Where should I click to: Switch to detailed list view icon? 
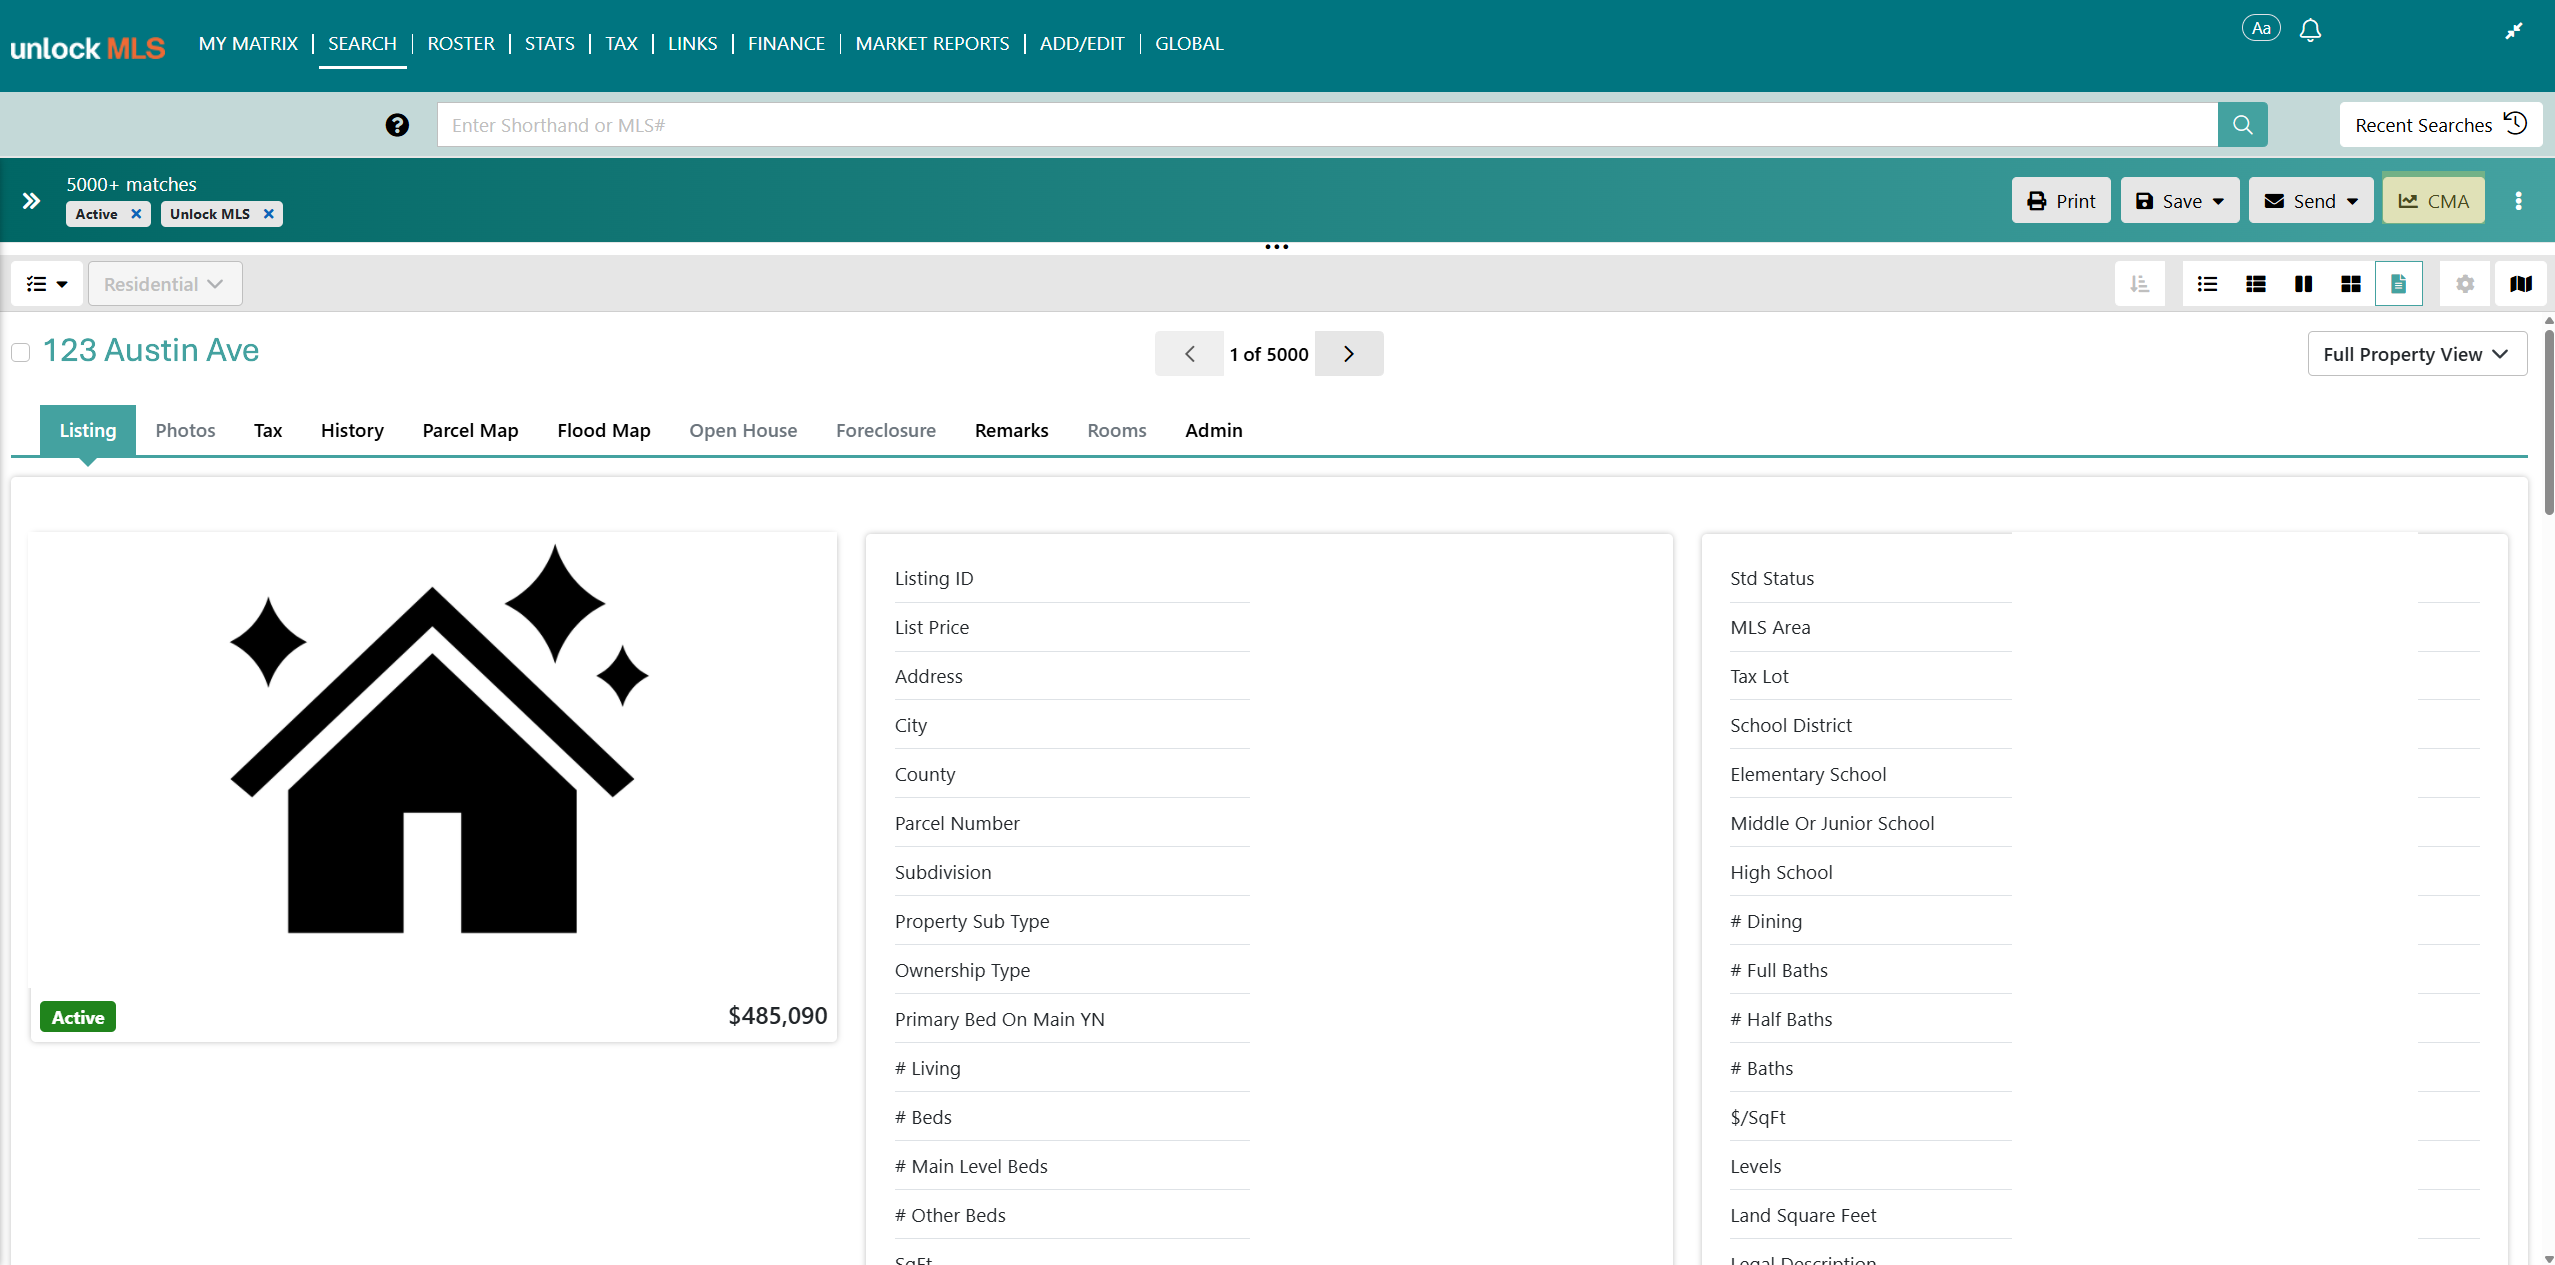[x=2255, y=284]
